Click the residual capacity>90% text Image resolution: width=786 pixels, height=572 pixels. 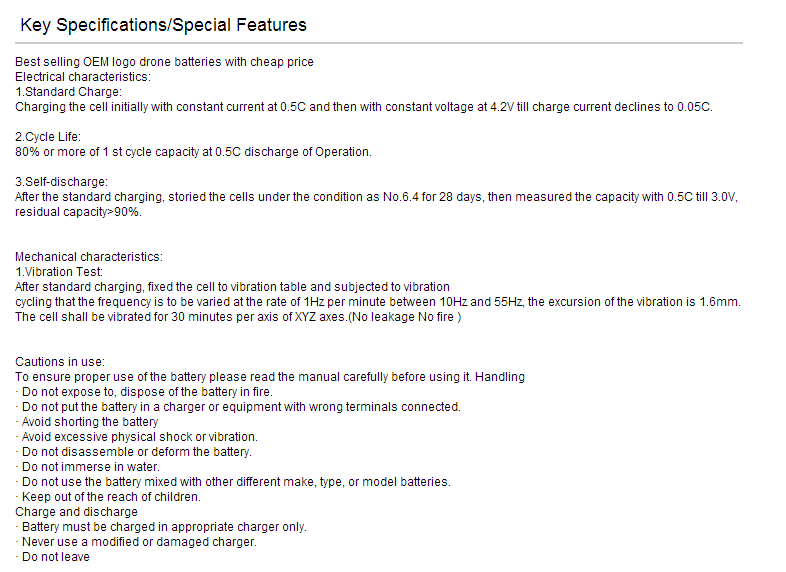coord(79,212)
